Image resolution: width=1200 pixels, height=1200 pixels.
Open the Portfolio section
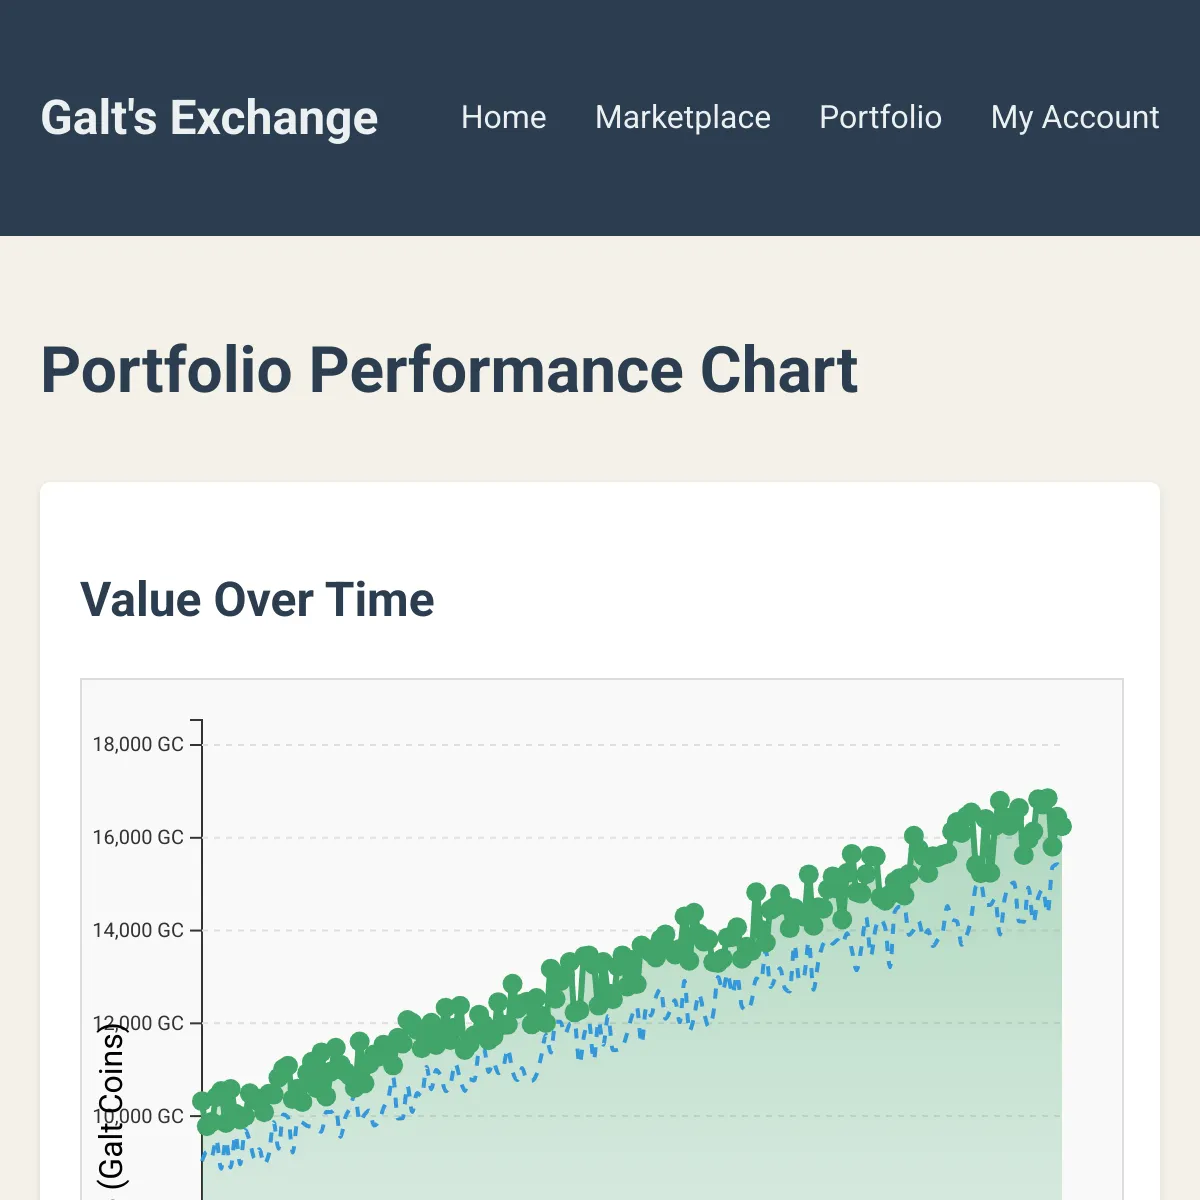pos(880,118)
